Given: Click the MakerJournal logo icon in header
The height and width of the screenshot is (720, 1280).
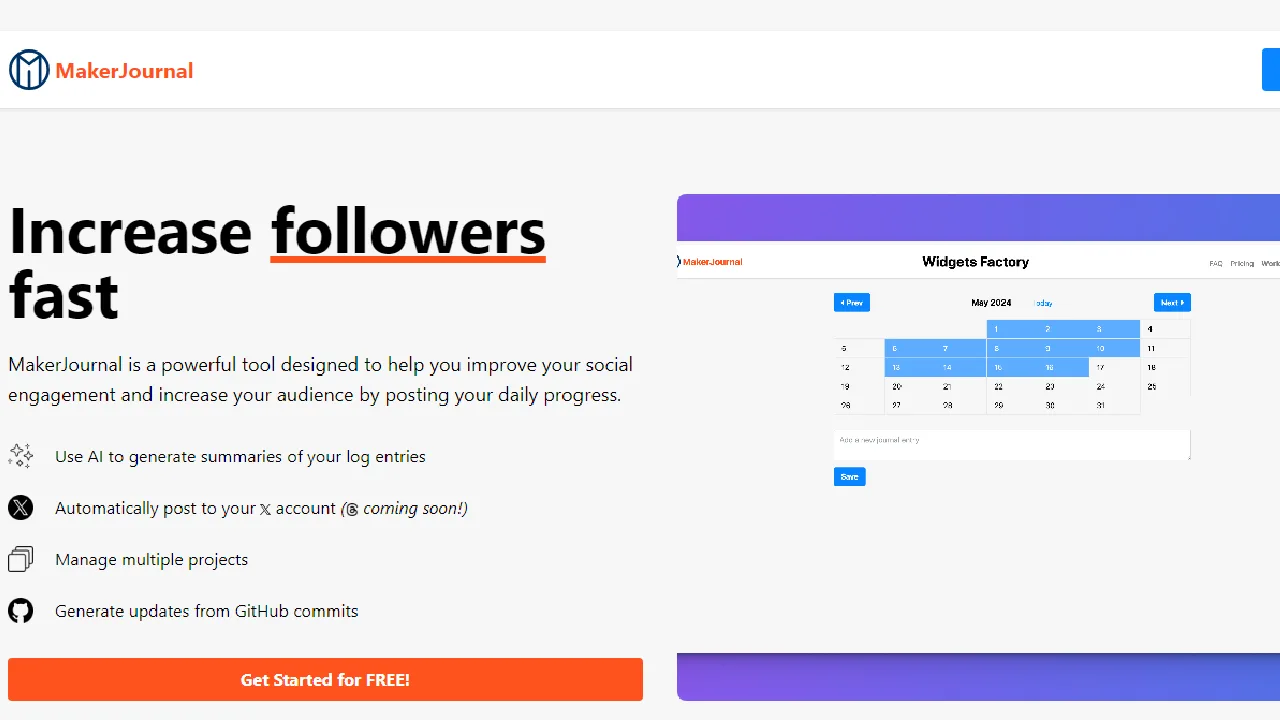Looking at the screenshot, I should coord(29,70).
